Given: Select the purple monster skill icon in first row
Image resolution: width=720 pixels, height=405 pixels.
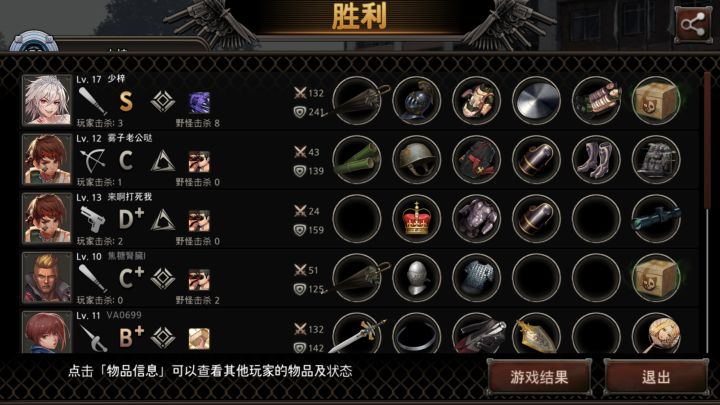Looking at the screenshot, I should pos(199,102).
